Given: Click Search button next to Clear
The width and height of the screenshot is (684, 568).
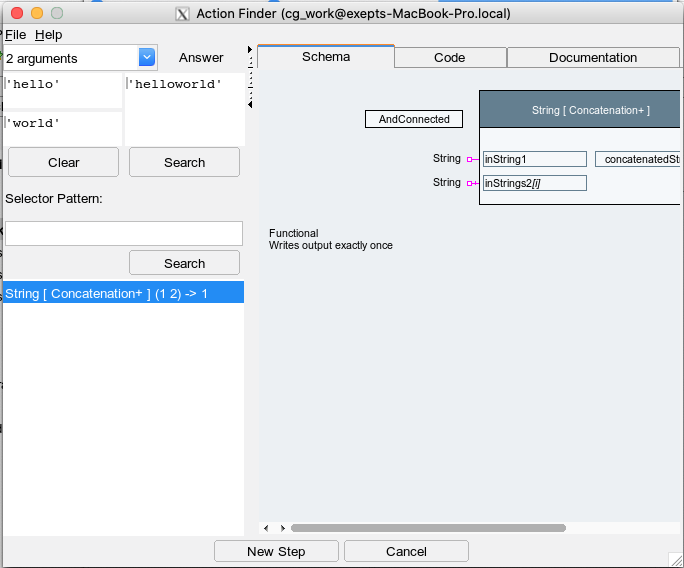Looking at the screenshot, I should 184,162.
